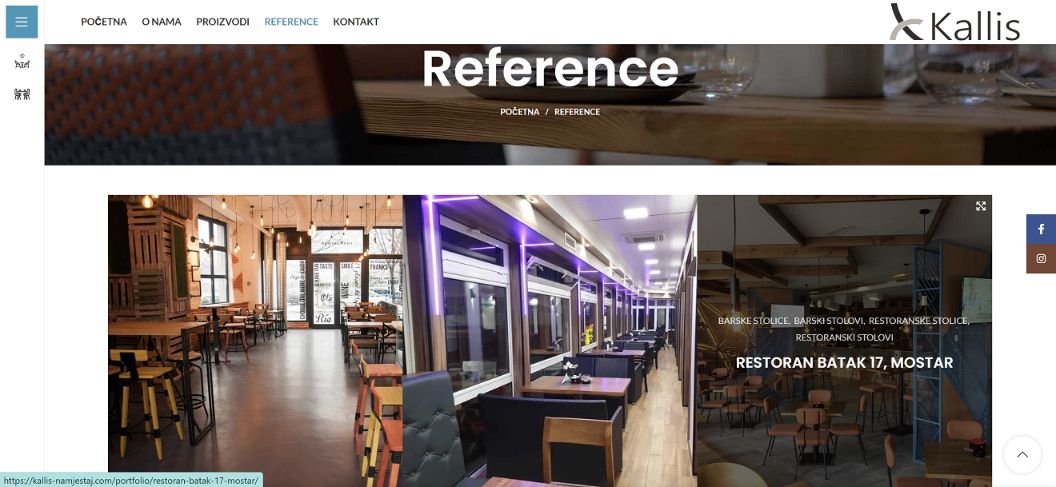Screen dimensions: 1056x487
Task: Go to the Početna menu item
Action: (104, 22)
